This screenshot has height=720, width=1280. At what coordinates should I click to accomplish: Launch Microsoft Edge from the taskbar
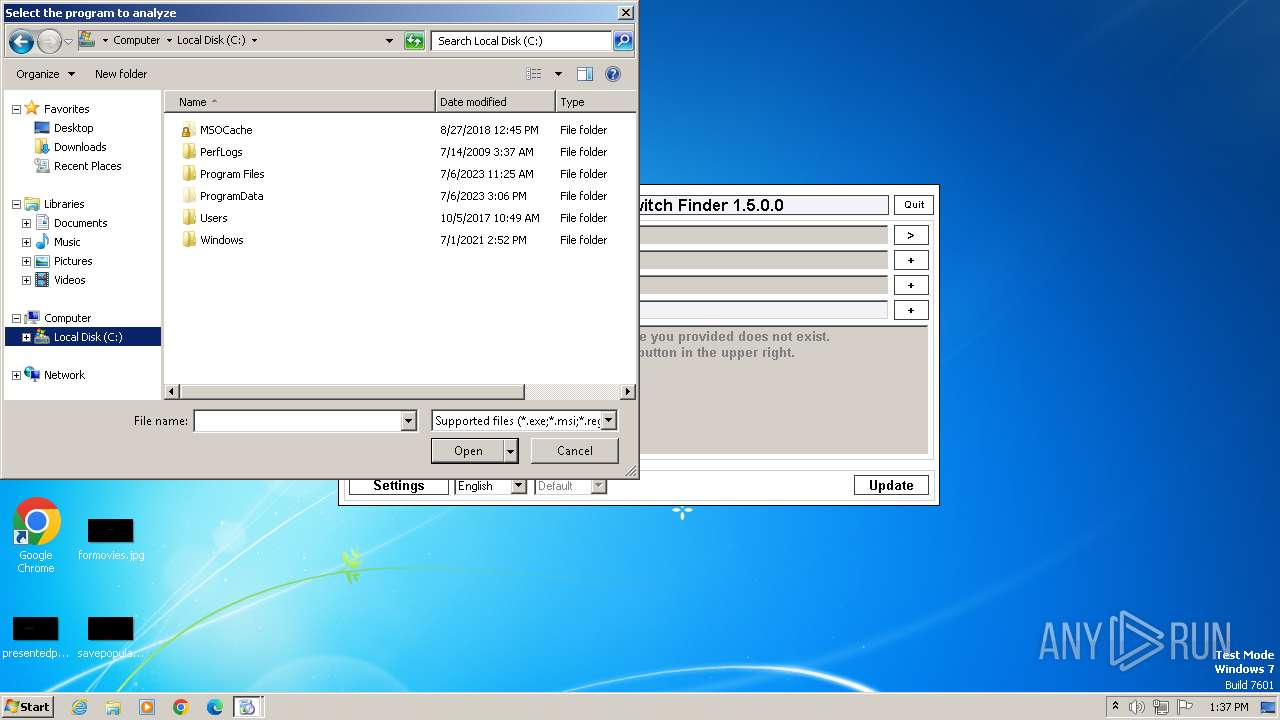click(215, 707)
